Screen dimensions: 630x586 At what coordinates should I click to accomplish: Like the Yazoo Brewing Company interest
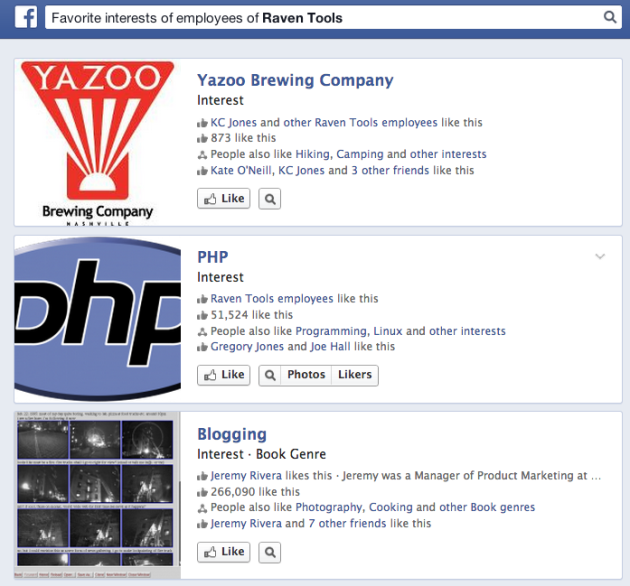[224, 199]
